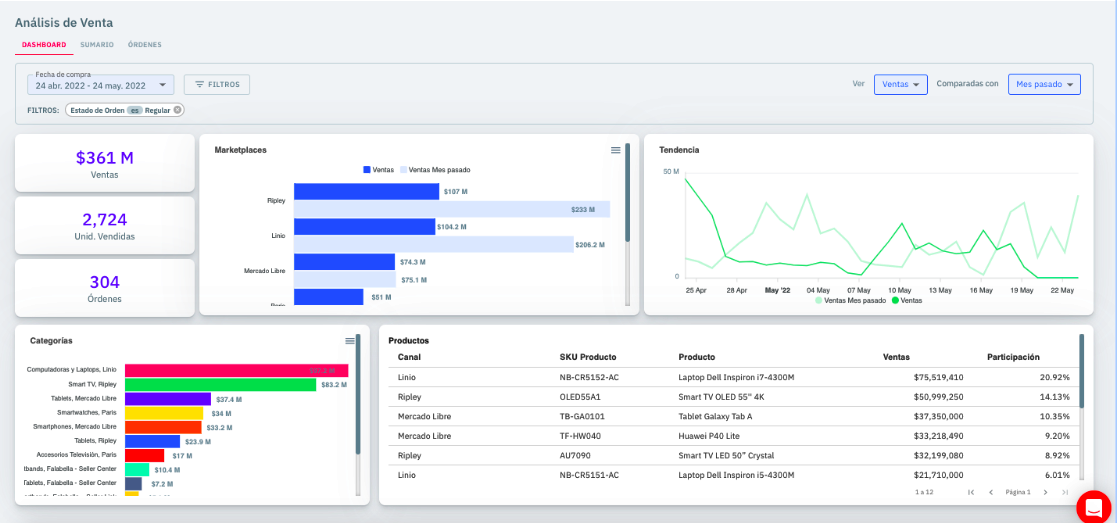Click the 304 Órdenes card
This screenshot has height=523, width=1117.
105,288
